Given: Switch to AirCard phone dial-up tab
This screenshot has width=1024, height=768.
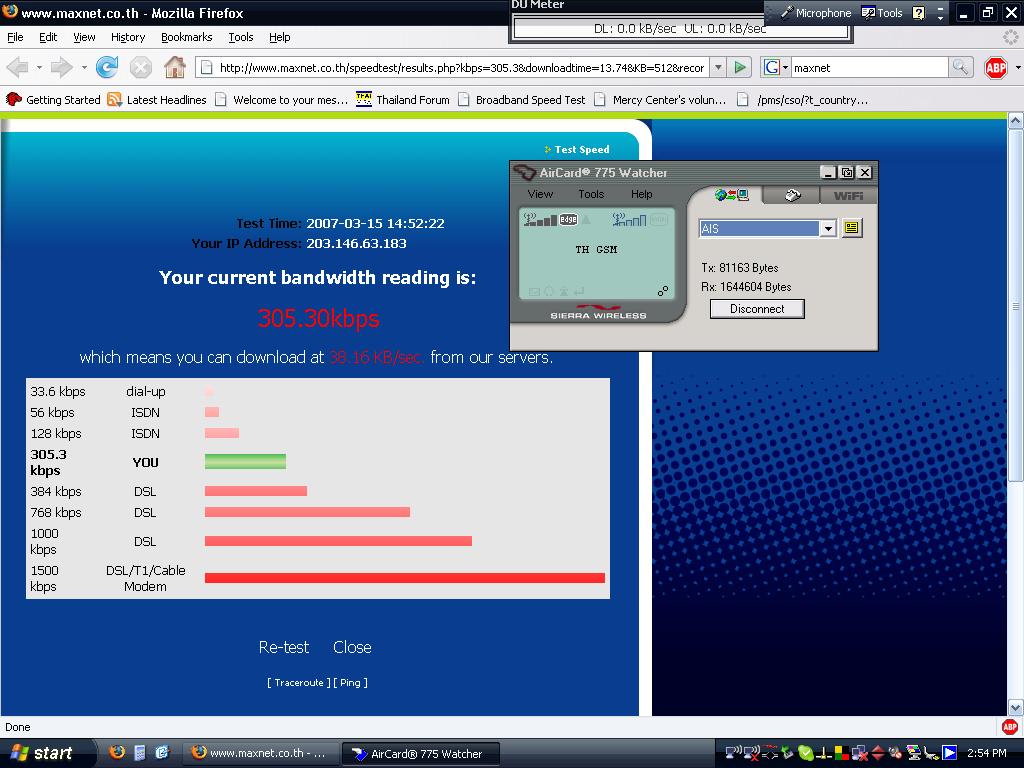Looking at the screenshot, I should coord(792,195).
